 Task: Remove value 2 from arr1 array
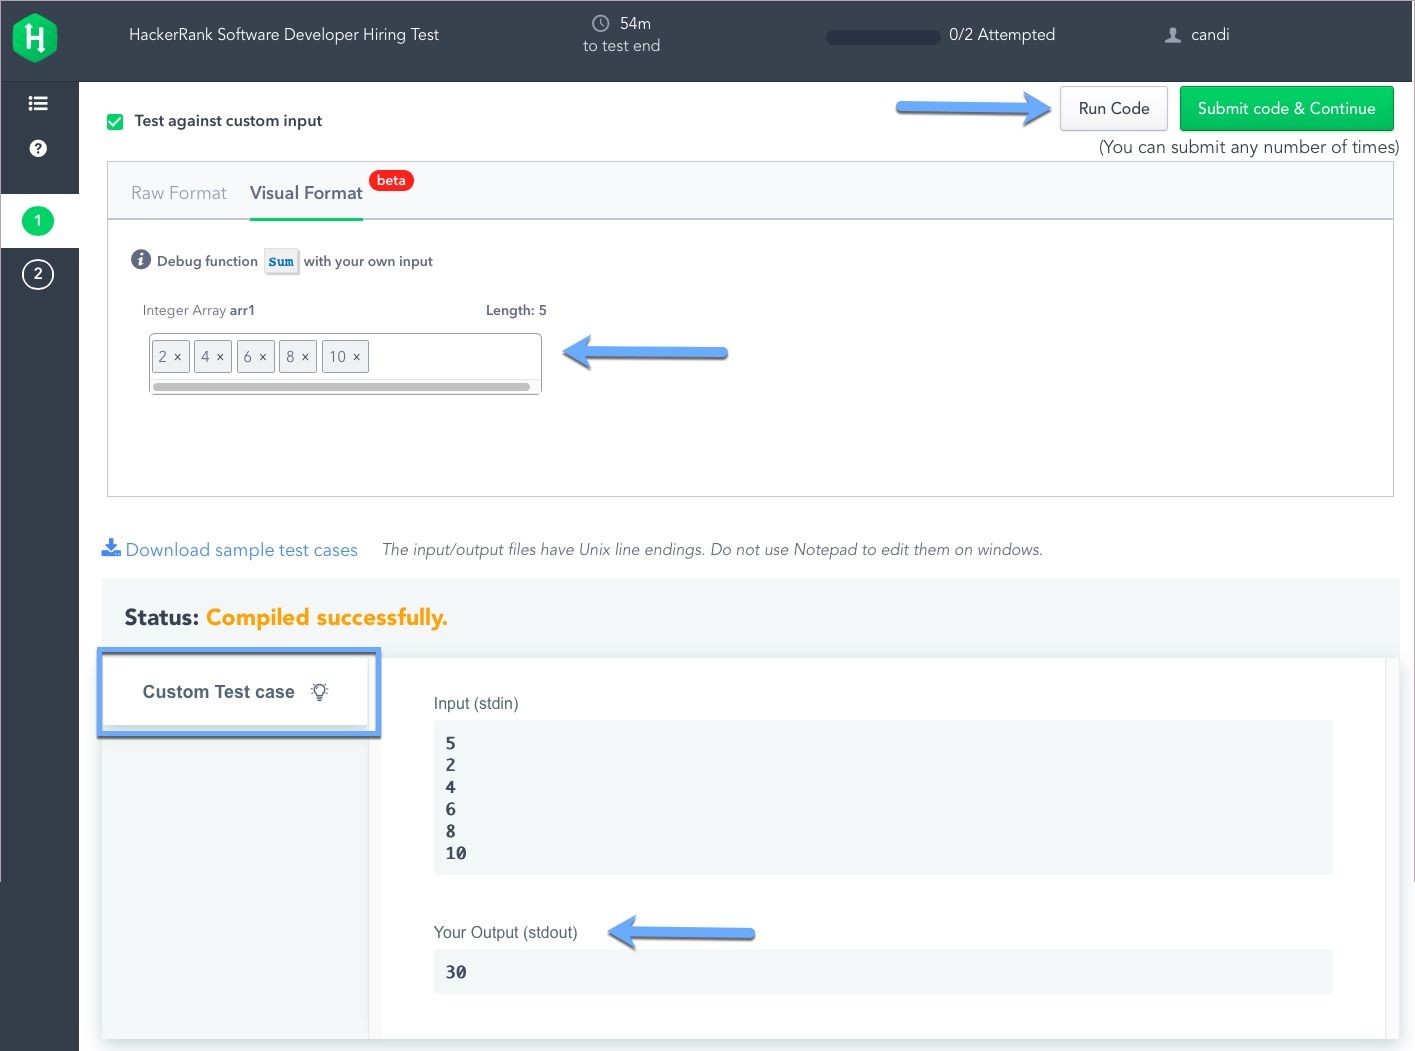coord(178,357)
